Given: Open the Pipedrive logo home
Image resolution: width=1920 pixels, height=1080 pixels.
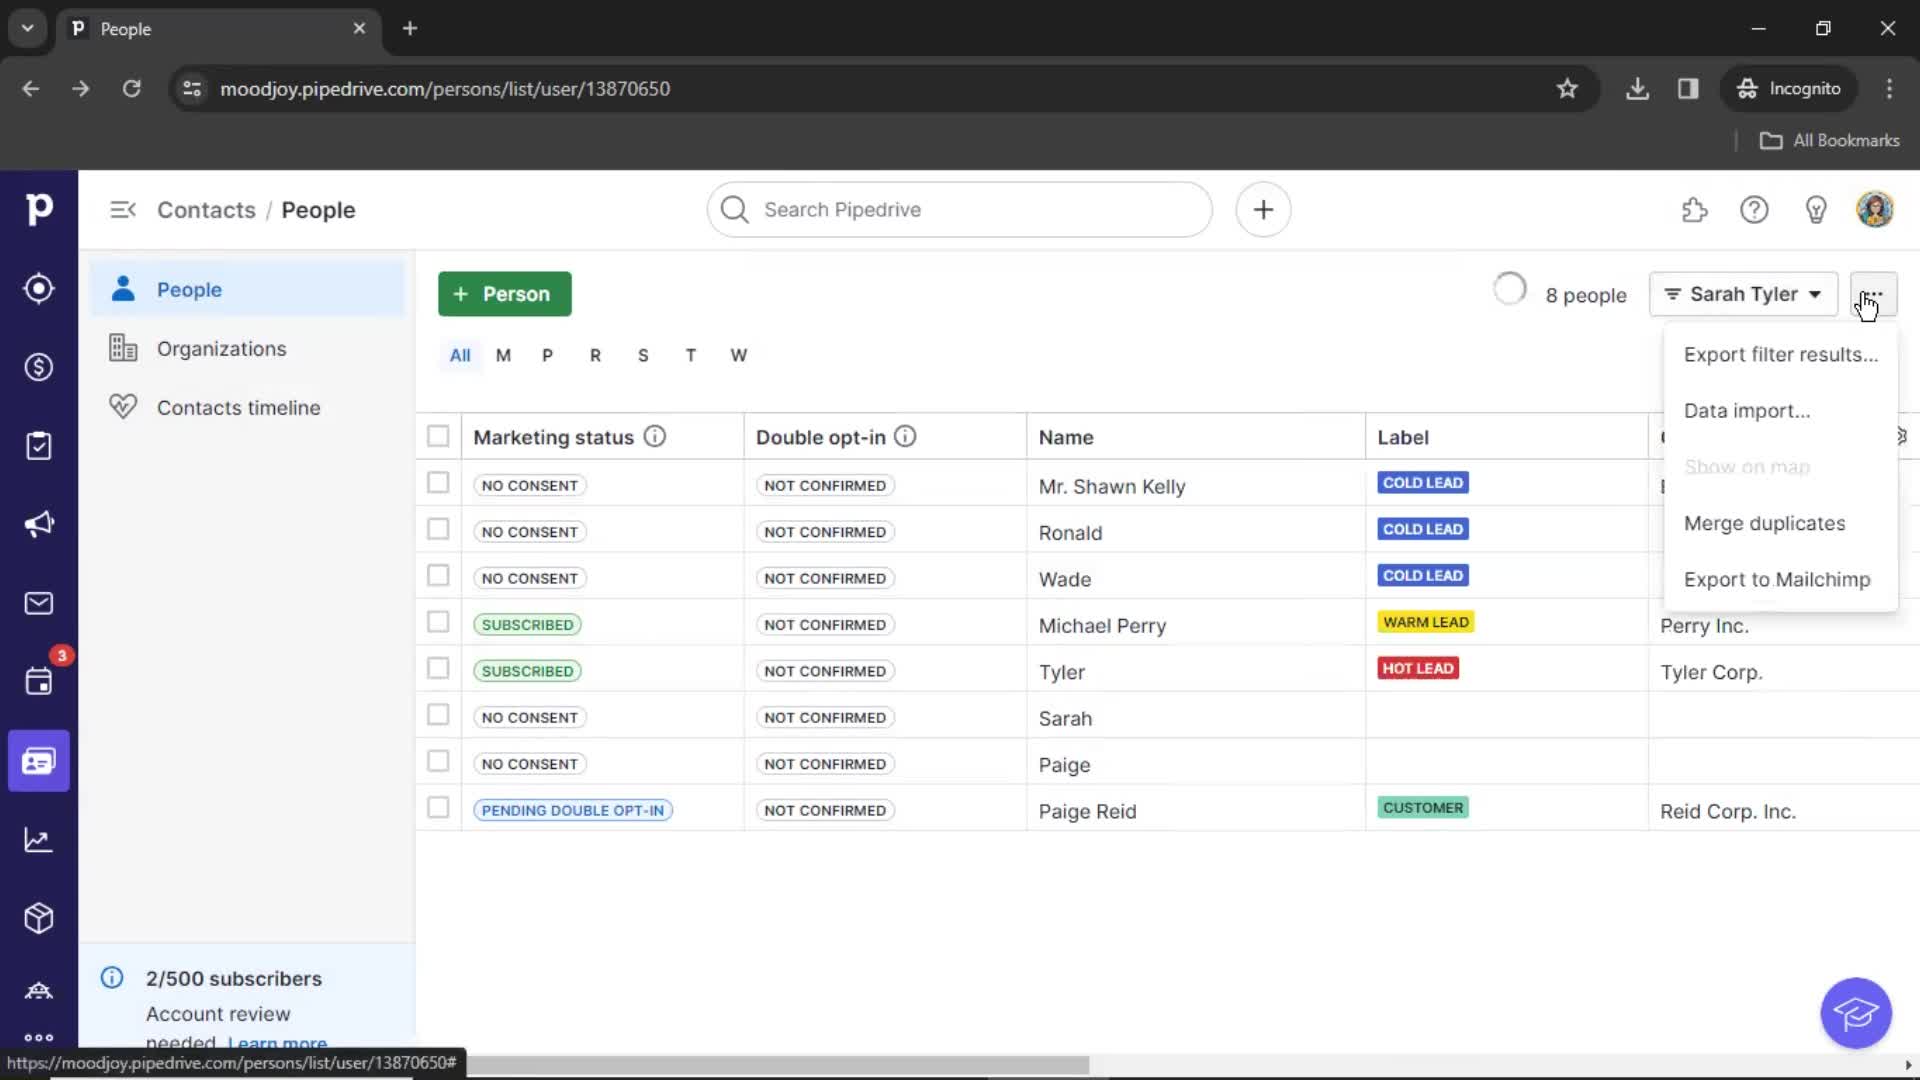Looking at the screenshot, I should [x=38, y=209].
